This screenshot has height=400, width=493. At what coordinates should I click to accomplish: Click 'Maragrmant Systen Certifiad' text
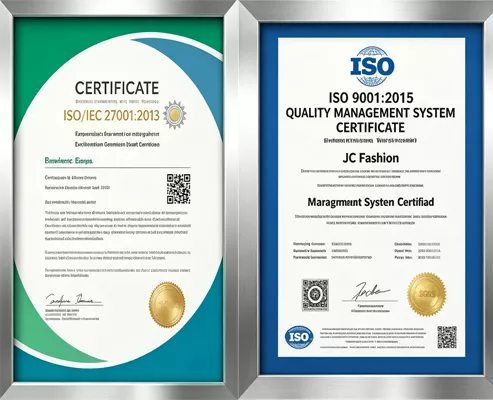point(371,202)
